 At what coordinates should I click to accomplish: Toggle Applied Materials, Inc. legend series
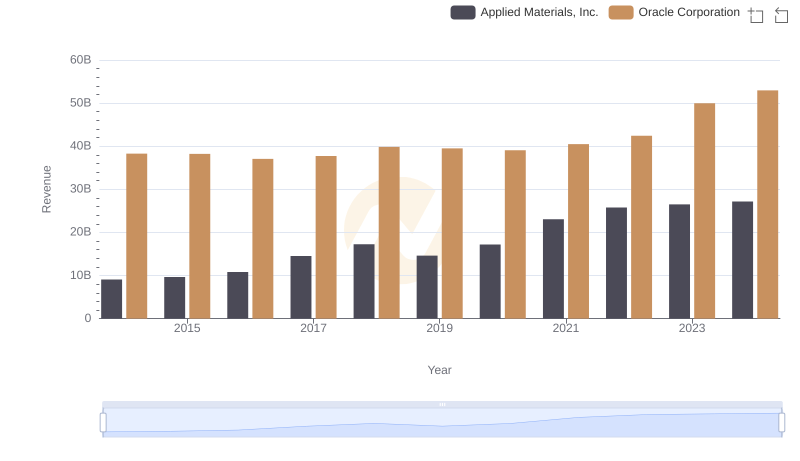524,12
